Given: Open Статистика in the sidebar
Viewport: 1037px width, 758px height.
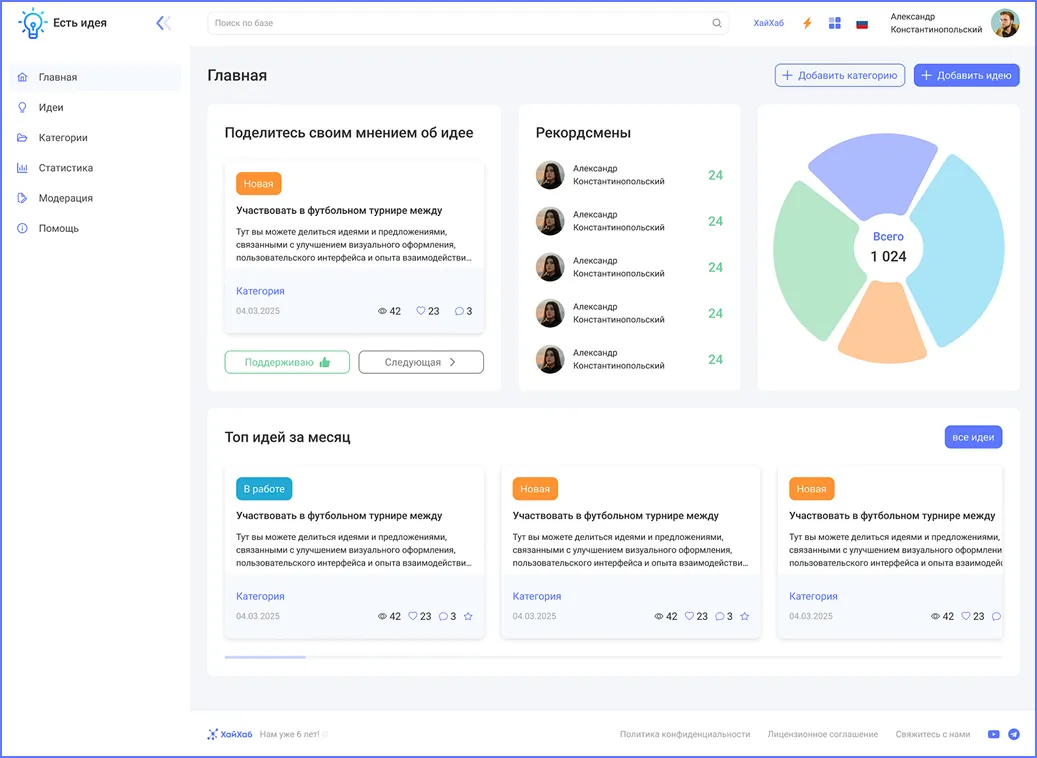Looking at the screenshot, I should click(66, 168).
